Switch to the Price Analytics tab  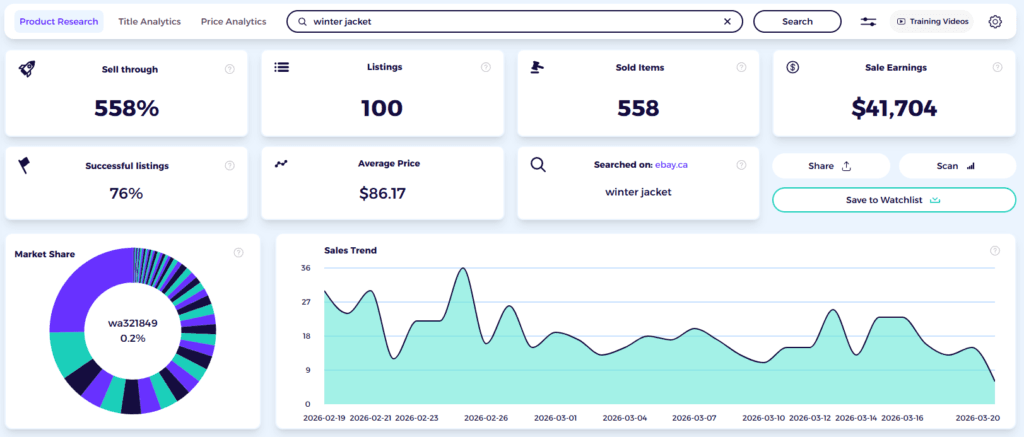233,21
